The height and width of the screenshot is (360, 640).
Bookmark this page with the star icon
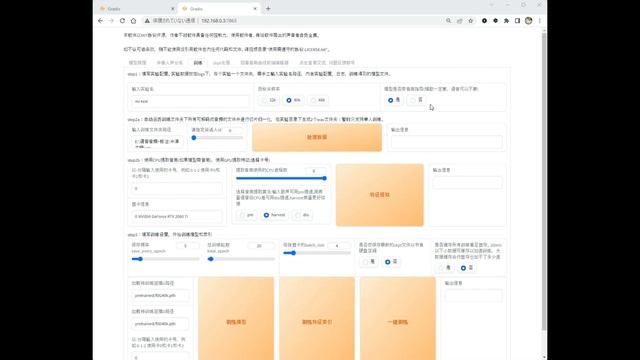point(471,20)
